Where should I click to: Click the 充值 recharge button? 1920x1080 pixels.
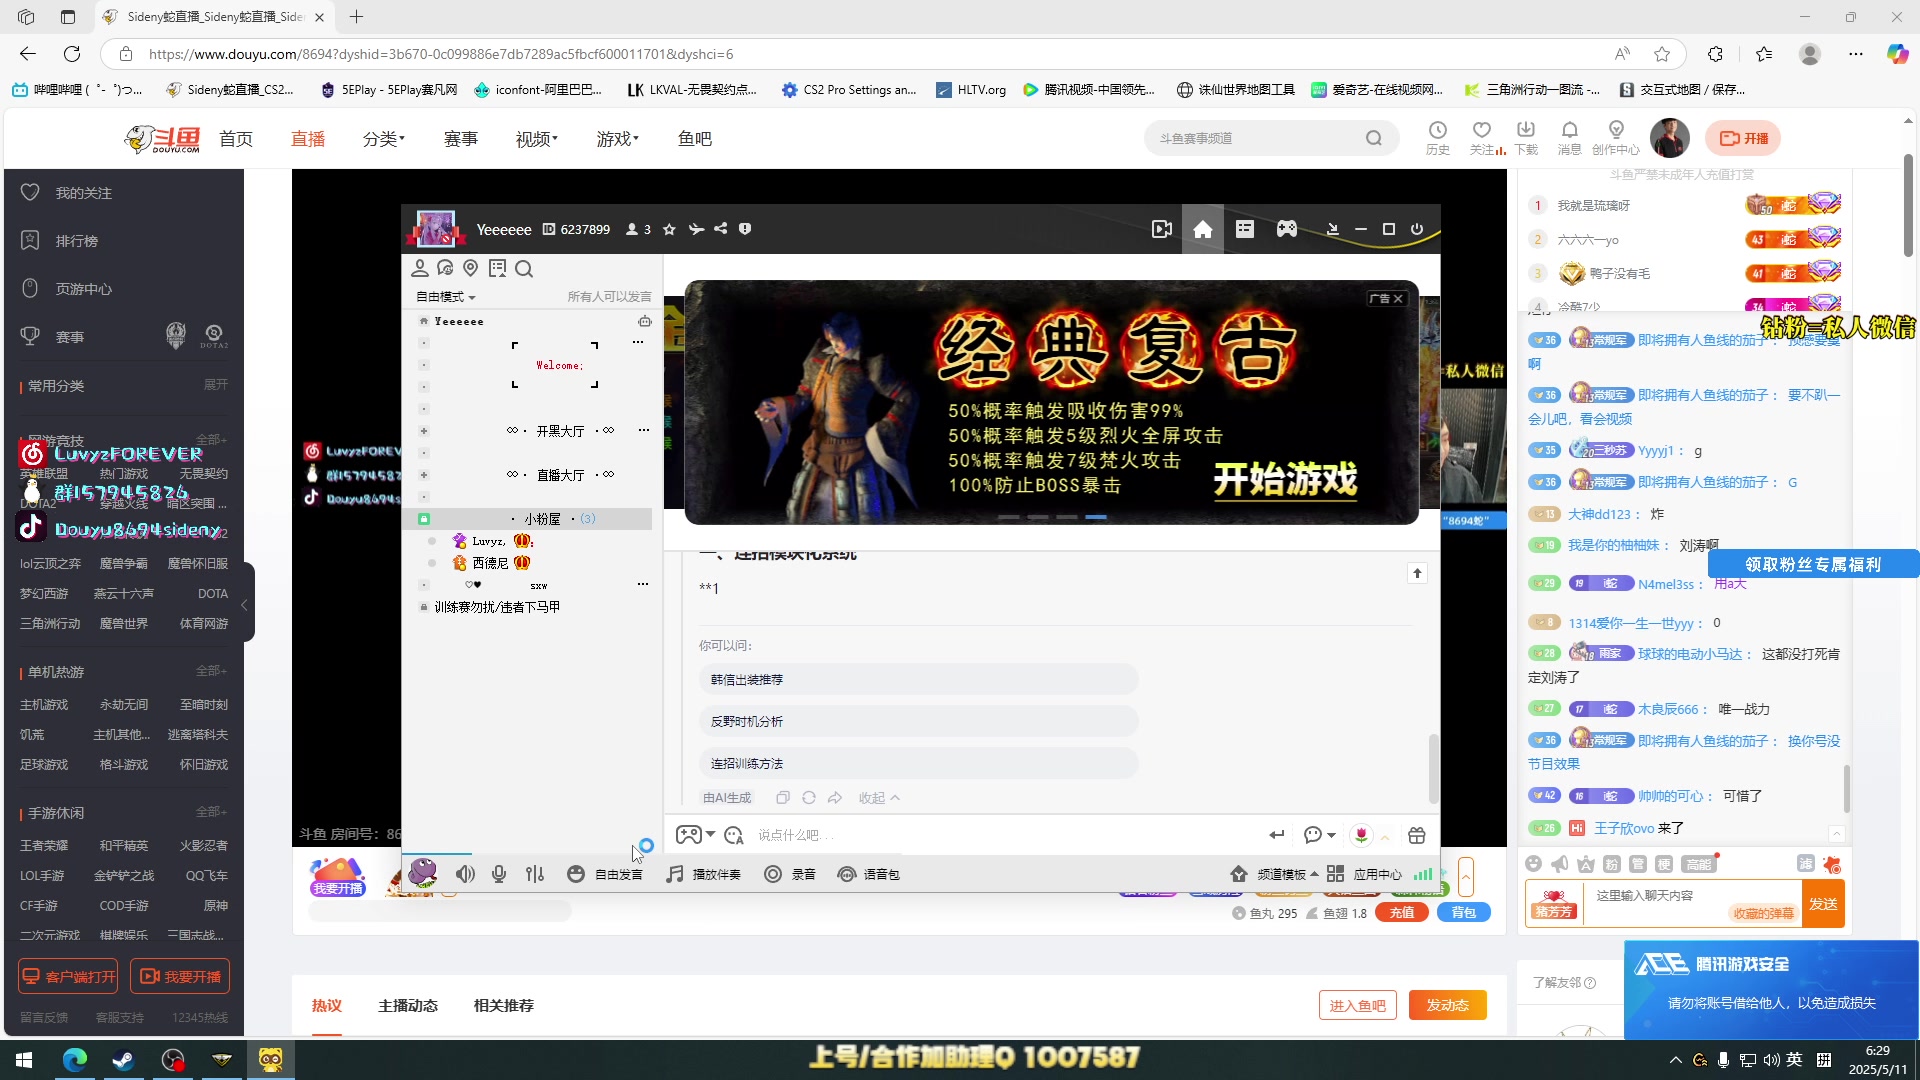point(1402,912)
